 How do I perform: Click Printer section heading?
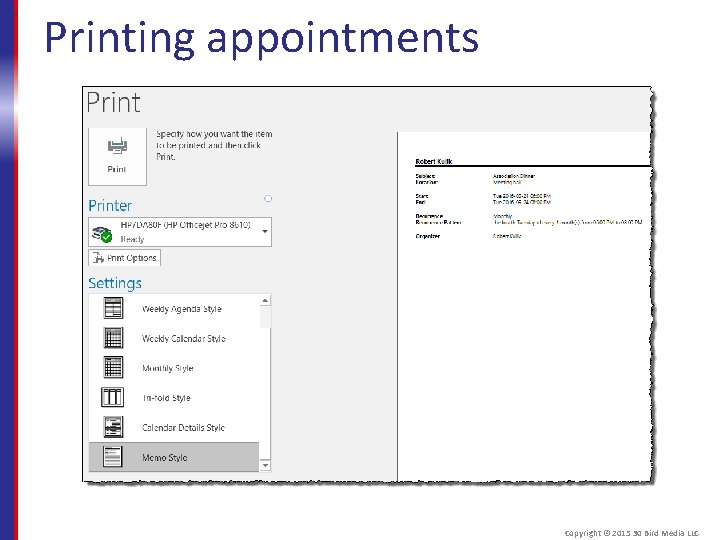(110, 206)
